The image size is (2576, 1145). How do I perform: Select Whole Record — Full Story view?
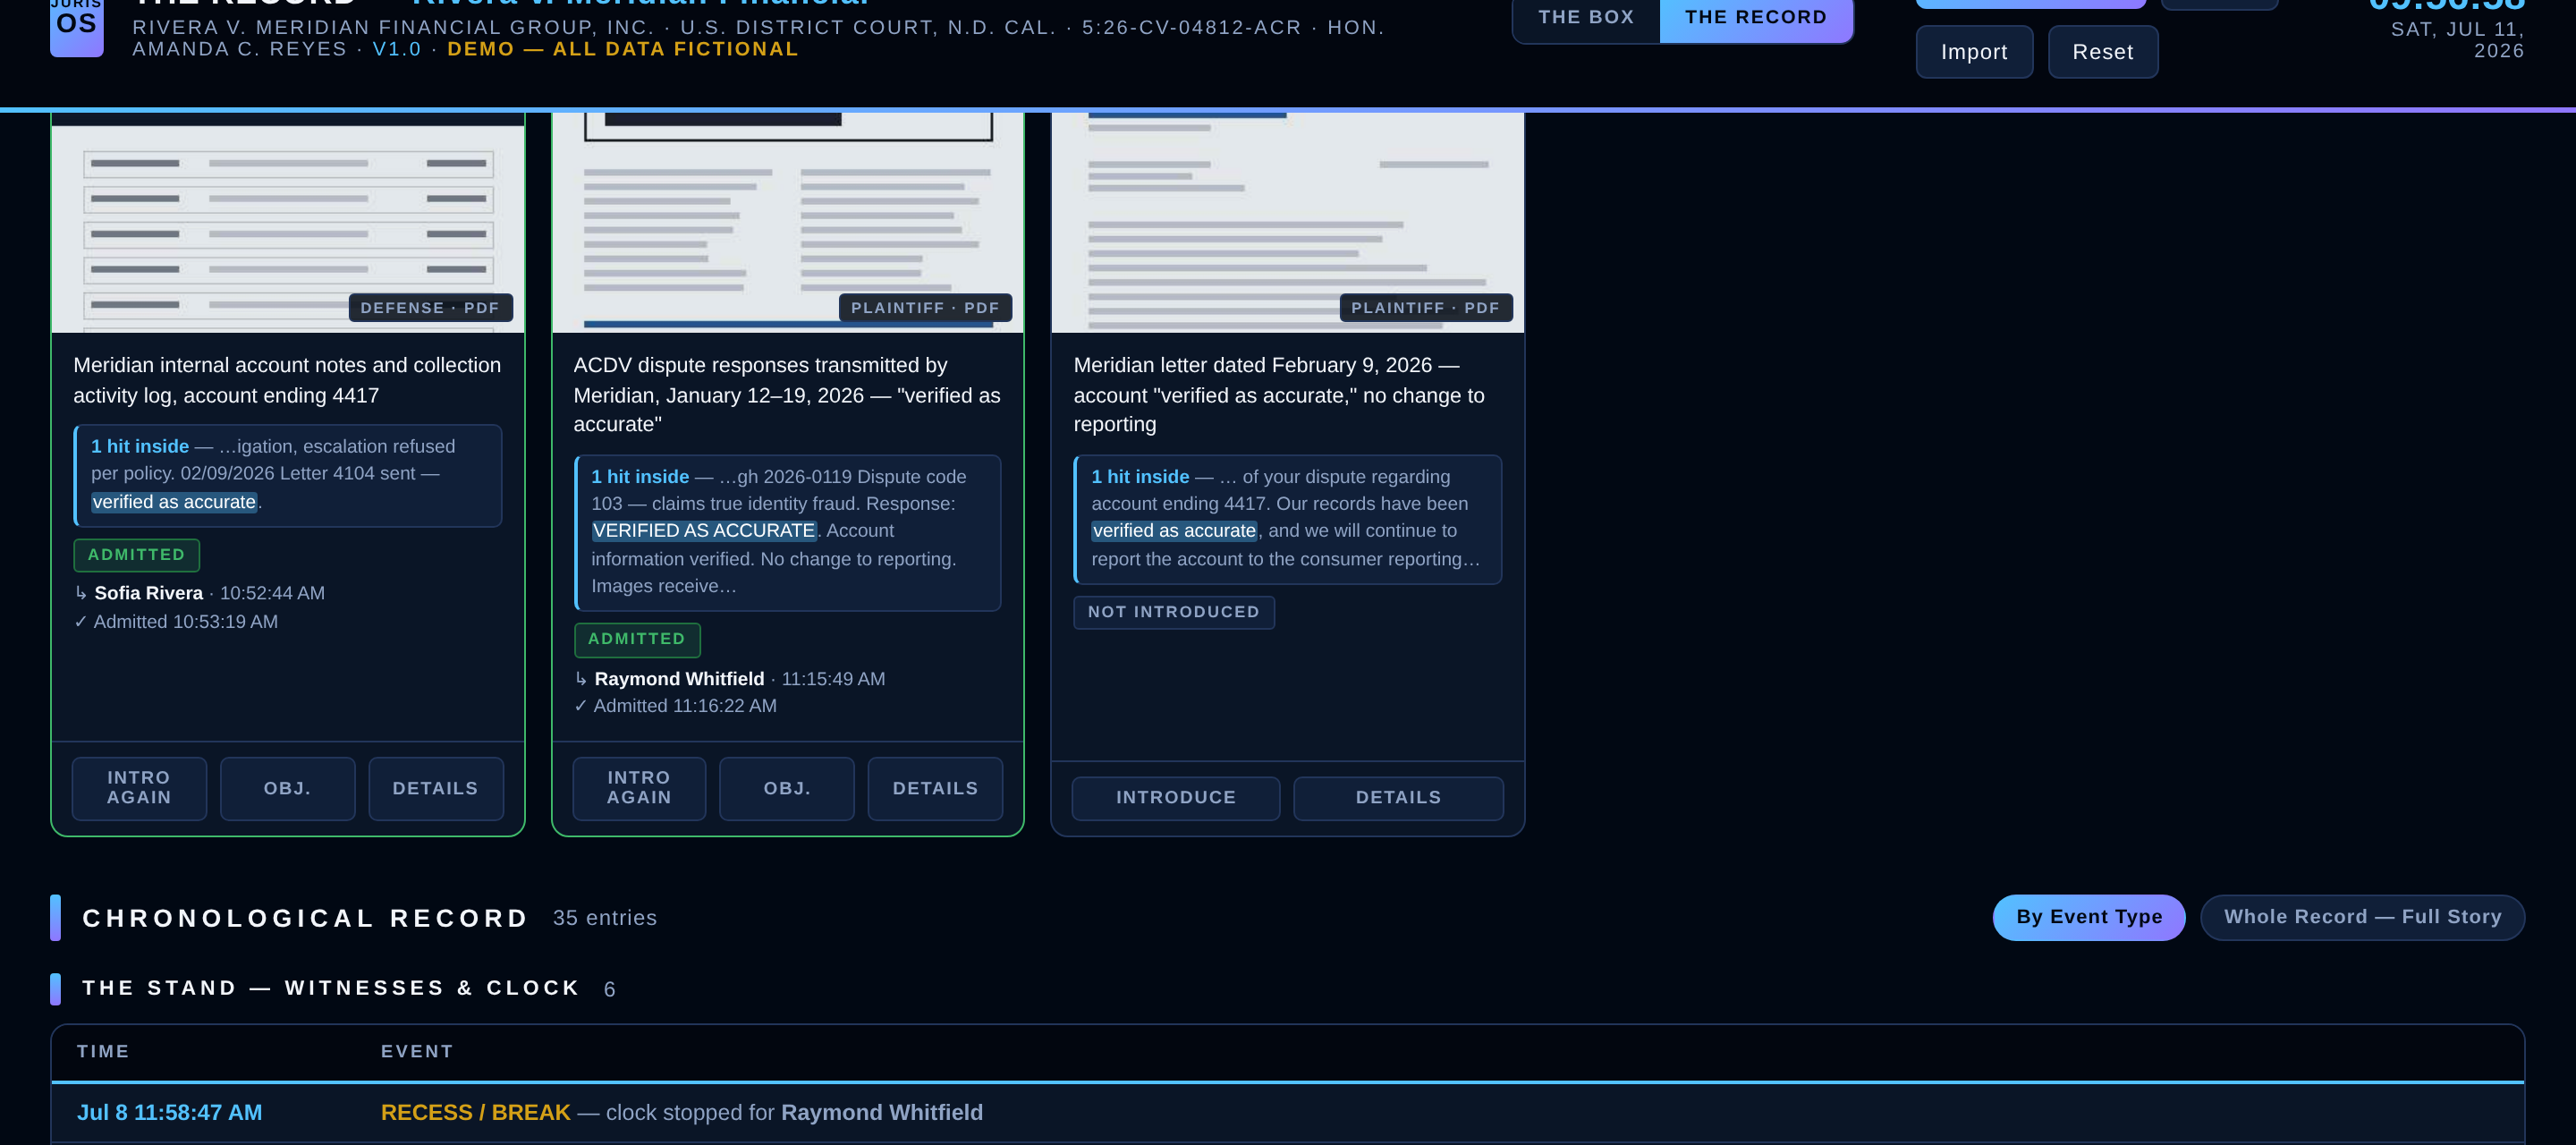point(2362,917)
